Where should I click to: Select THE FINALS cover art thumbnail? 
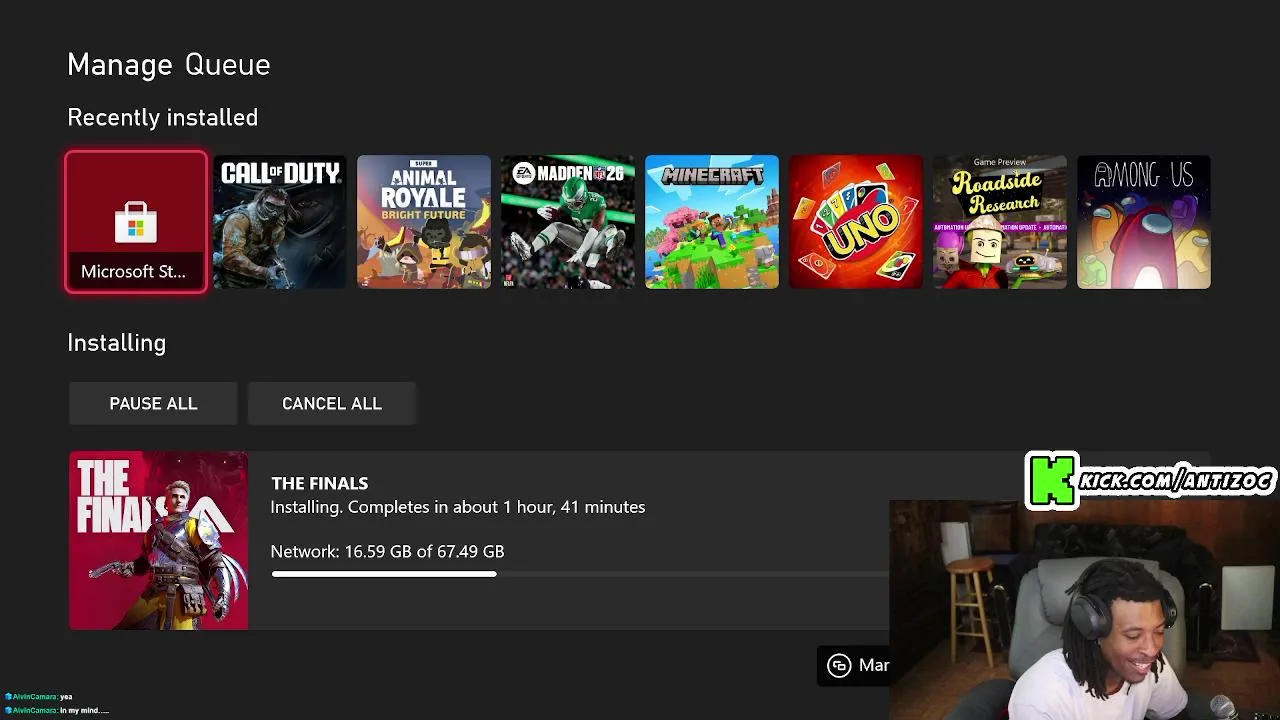[x=159, y=540]
